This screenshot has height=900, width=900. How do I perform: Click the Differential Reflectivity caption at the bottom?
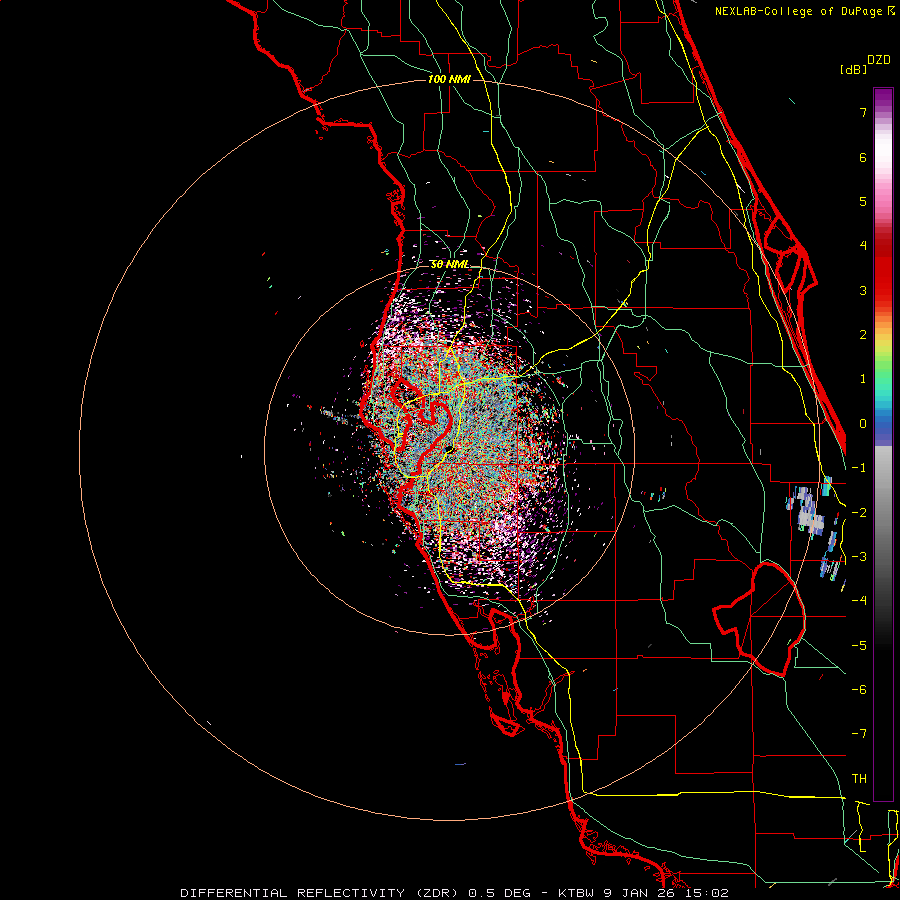454,893
